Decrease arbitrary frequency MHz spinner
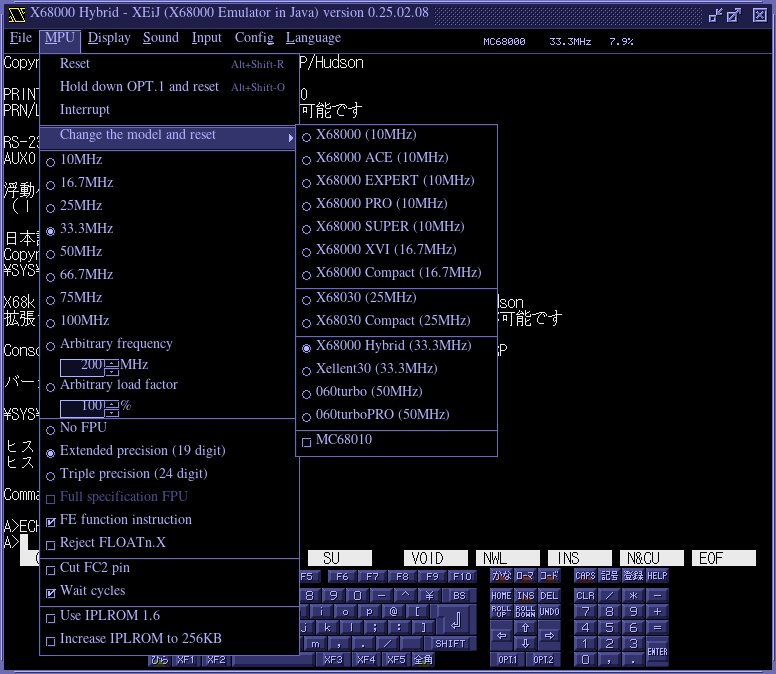776x674 pixels. click(112, 371)
